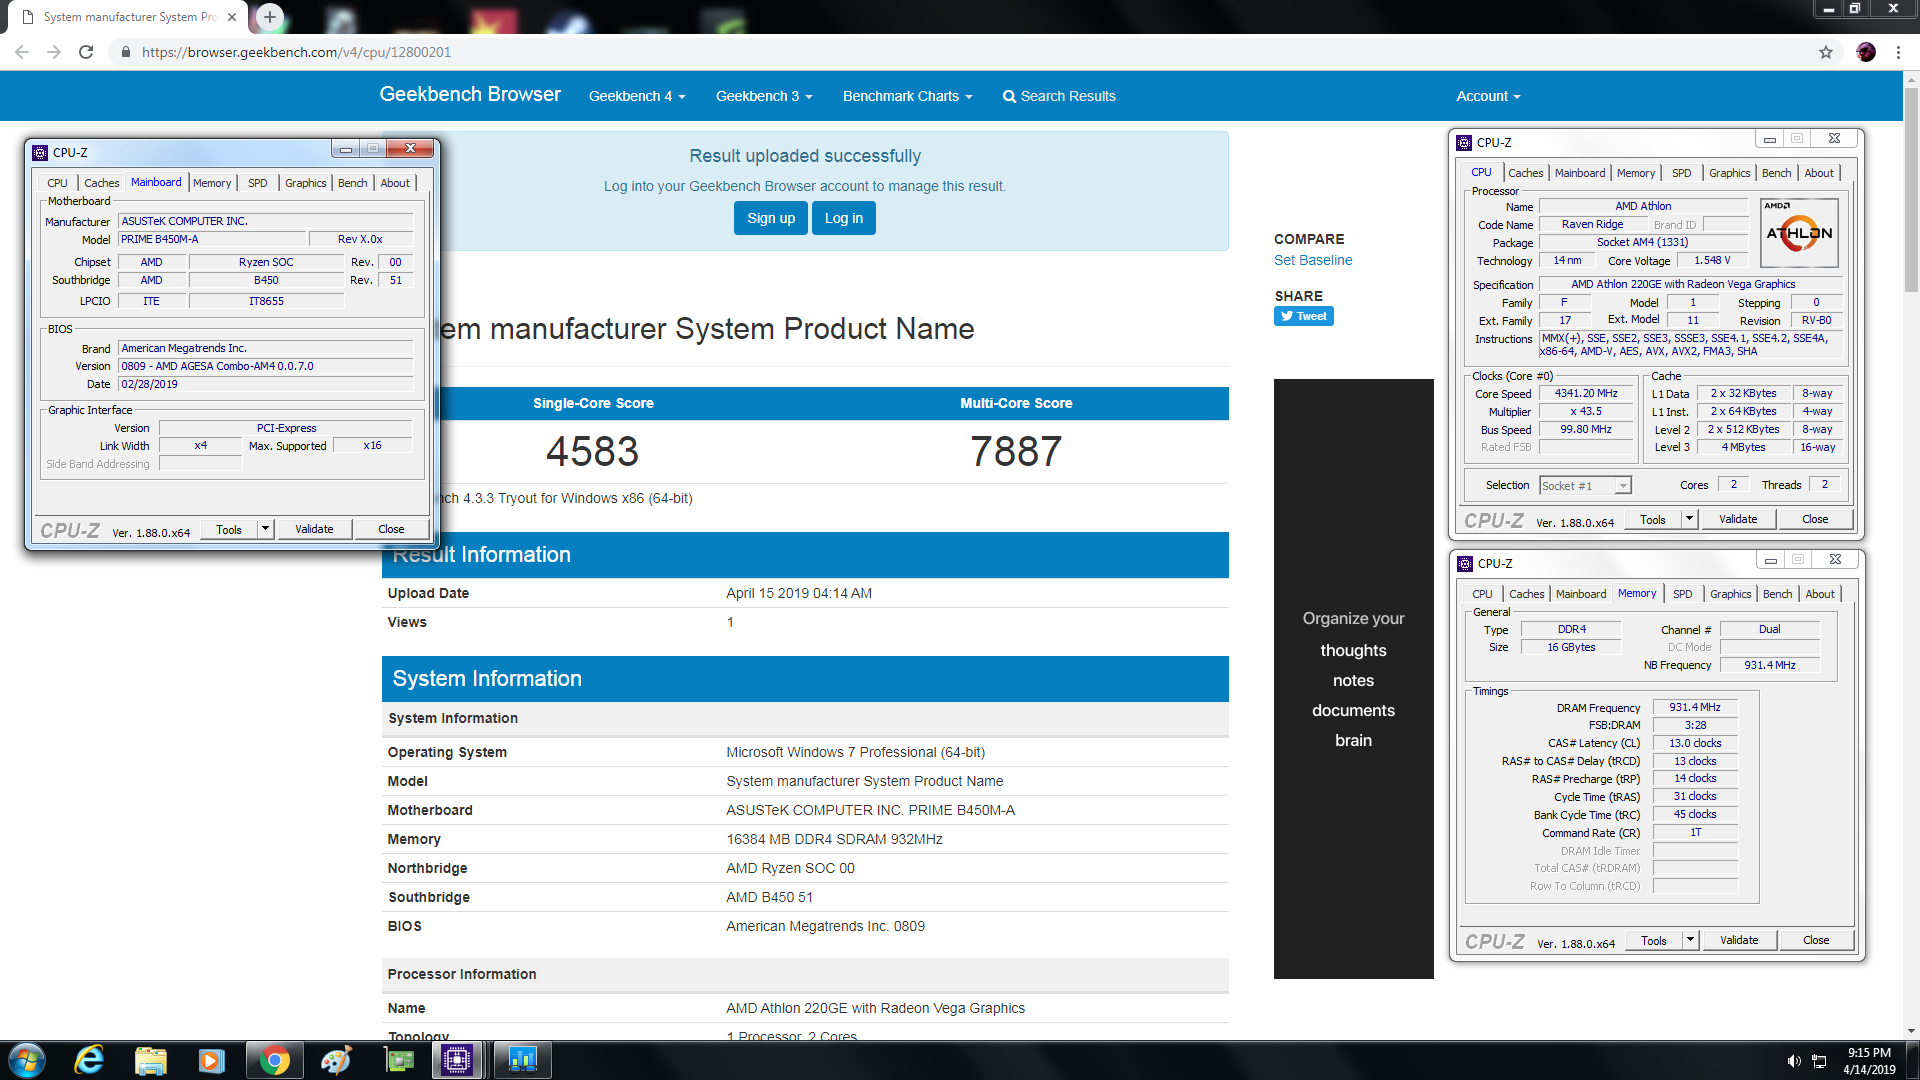Expand the Geekbench 3 menu
This screenshot has height=1080, width=1920.
[764, 96]
